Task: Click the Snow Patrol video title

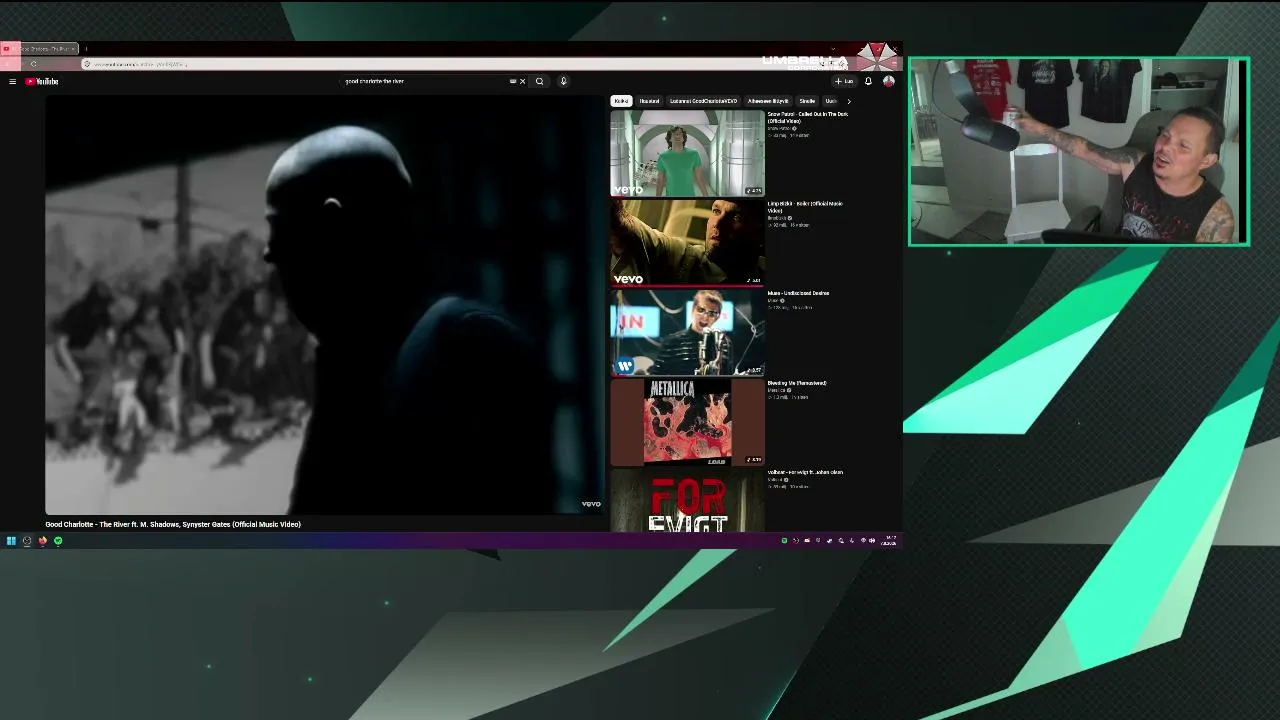Action: coord(808,117)
